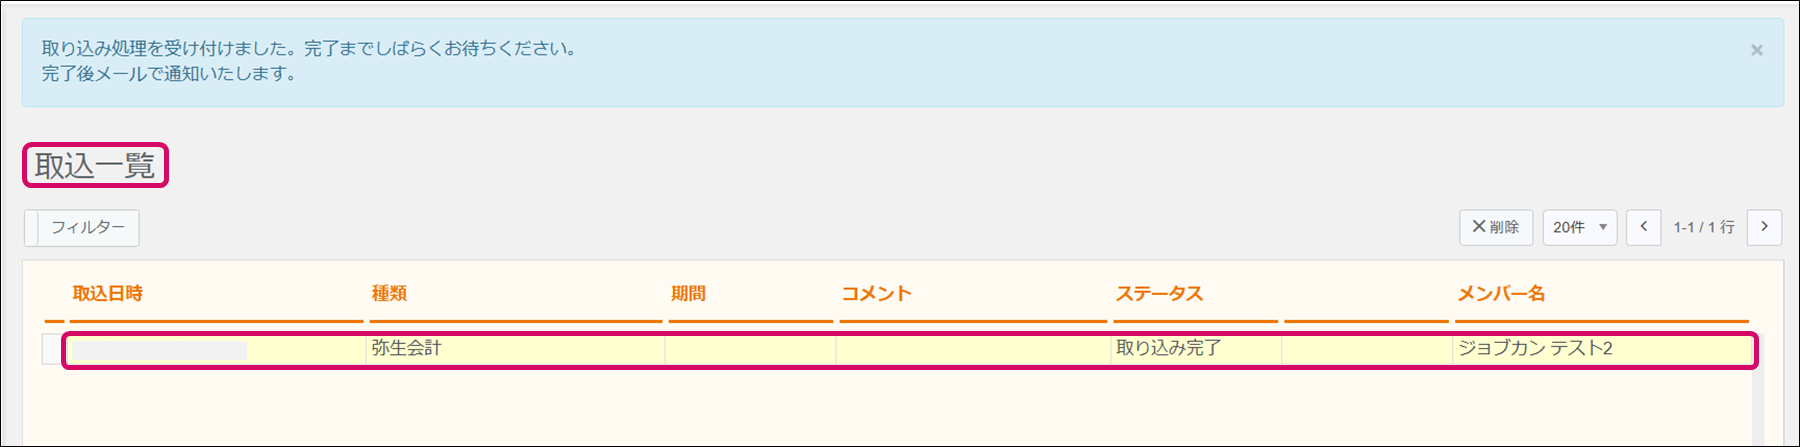Click the 1-1 / 1 行 pagination text

tap(1704, 228)
